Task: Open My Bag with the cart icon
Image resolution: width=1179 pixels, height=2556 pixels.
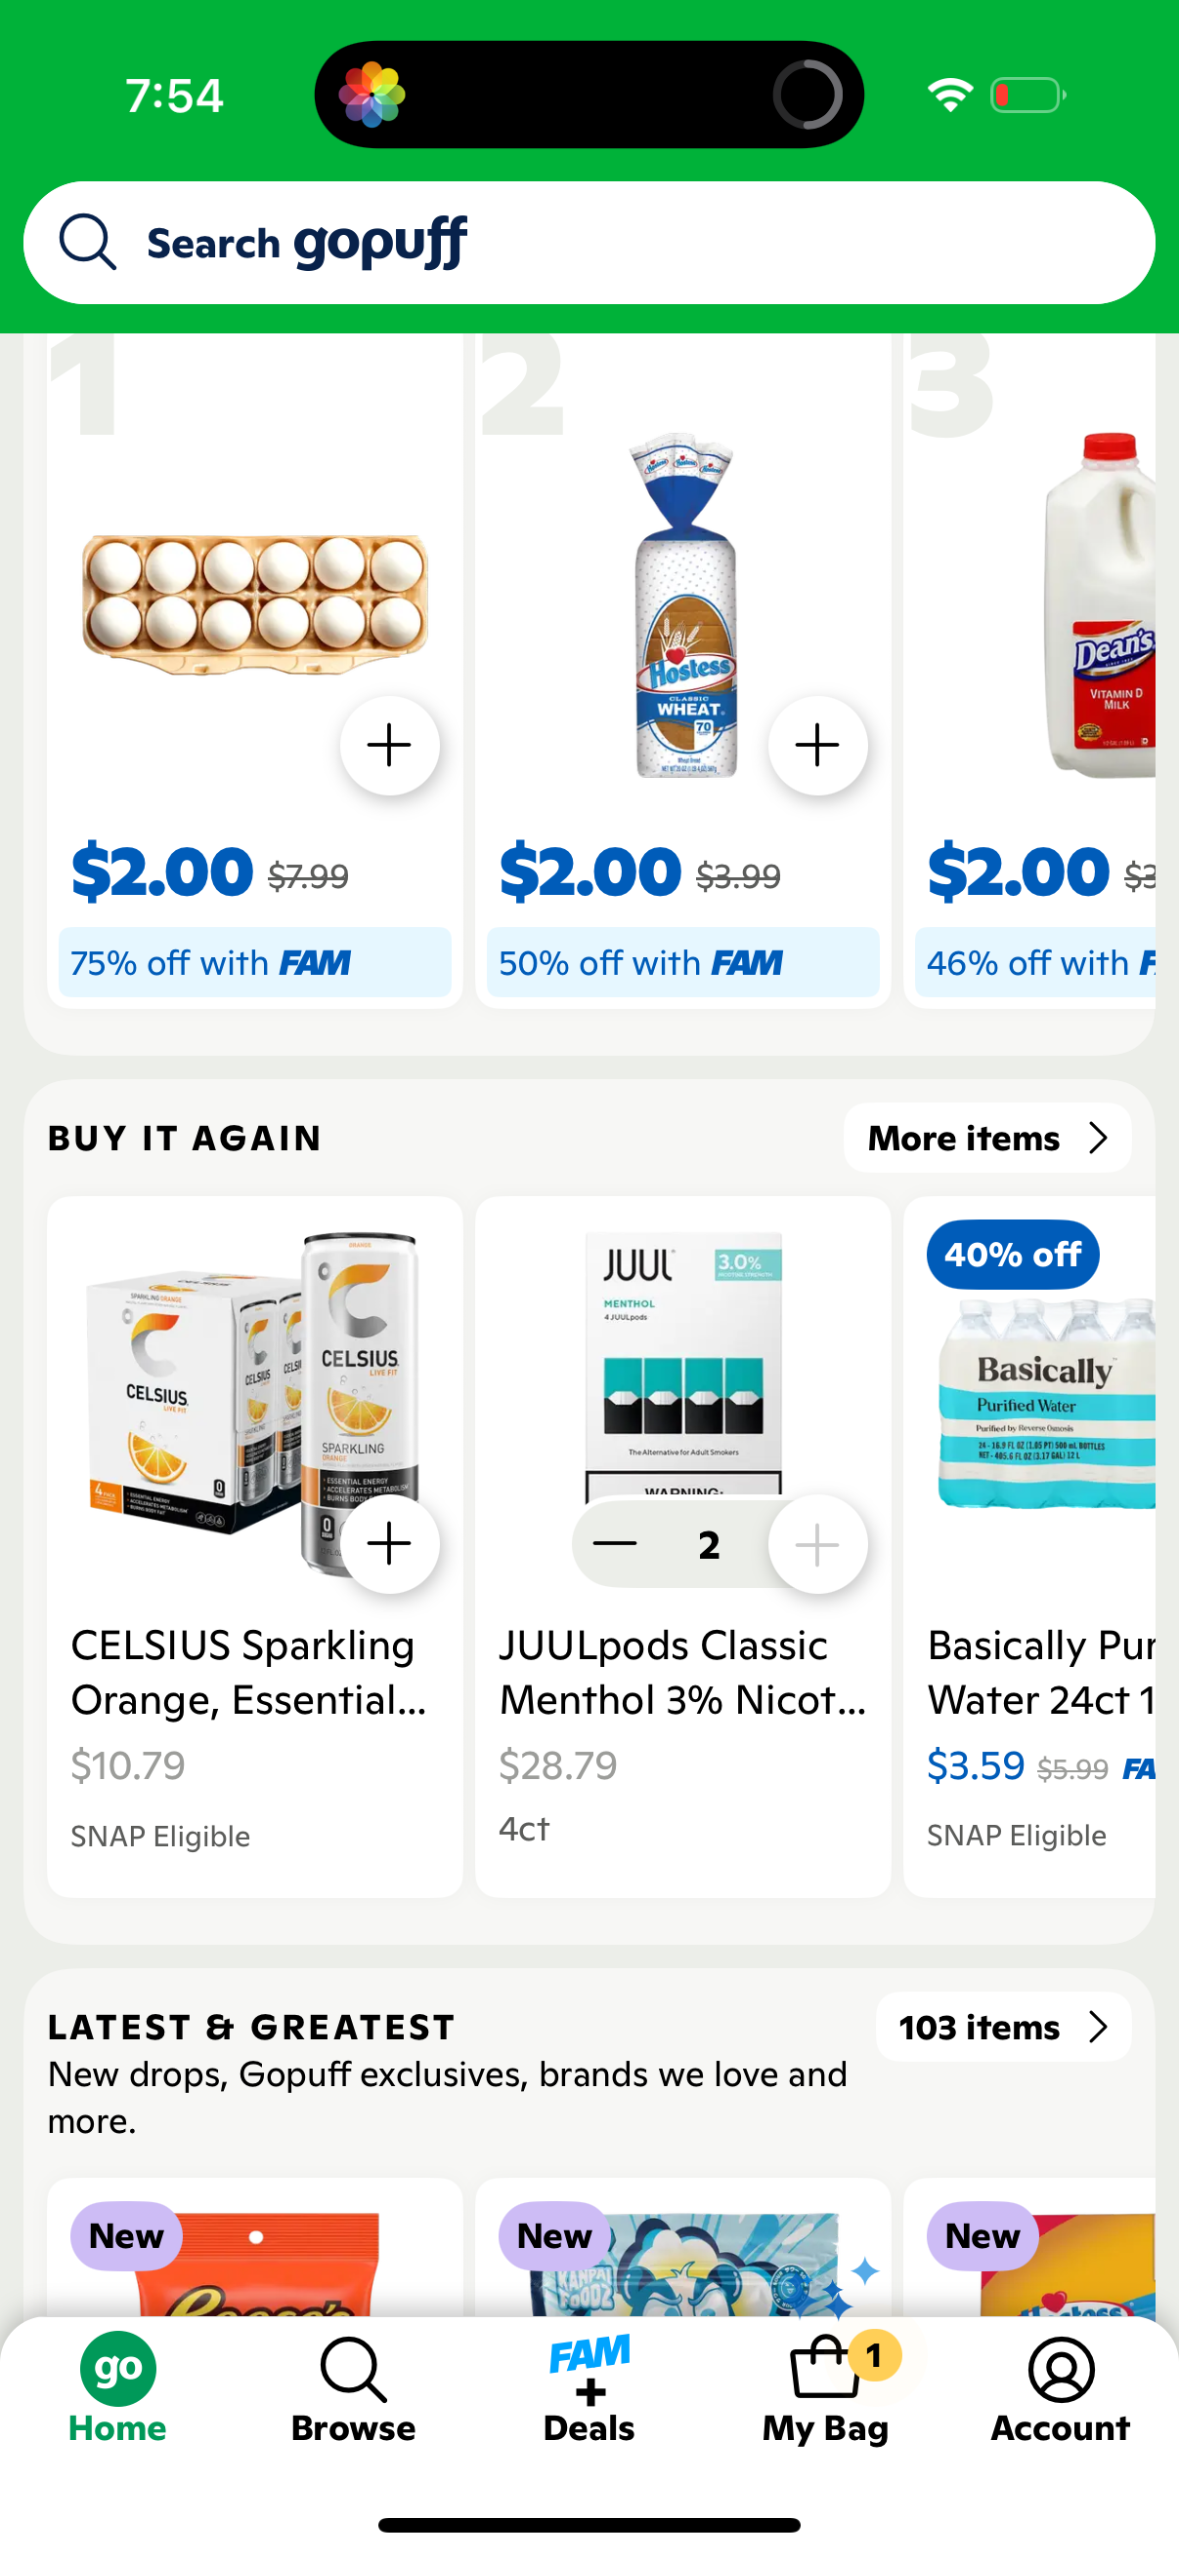Action: 824,2368
